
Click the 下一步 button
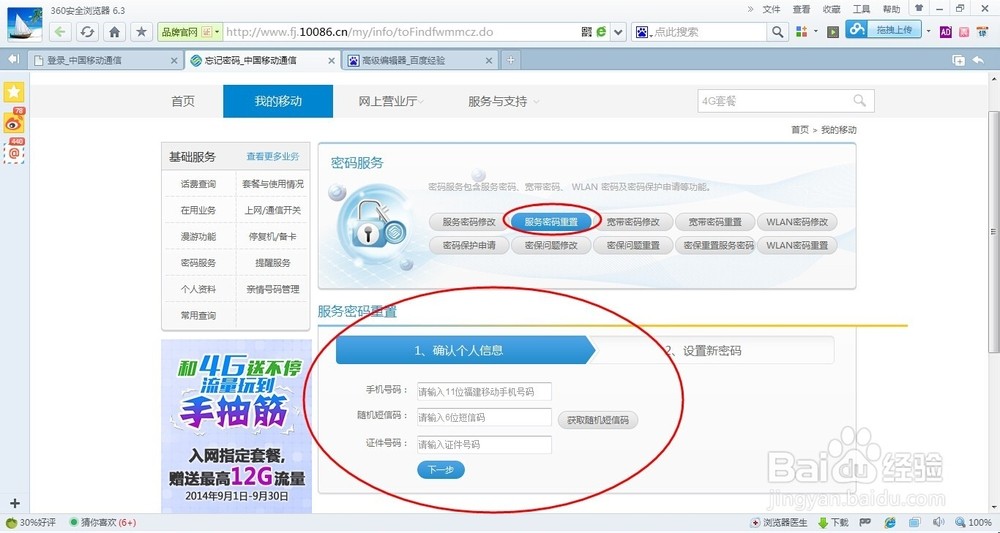(441, 470)
